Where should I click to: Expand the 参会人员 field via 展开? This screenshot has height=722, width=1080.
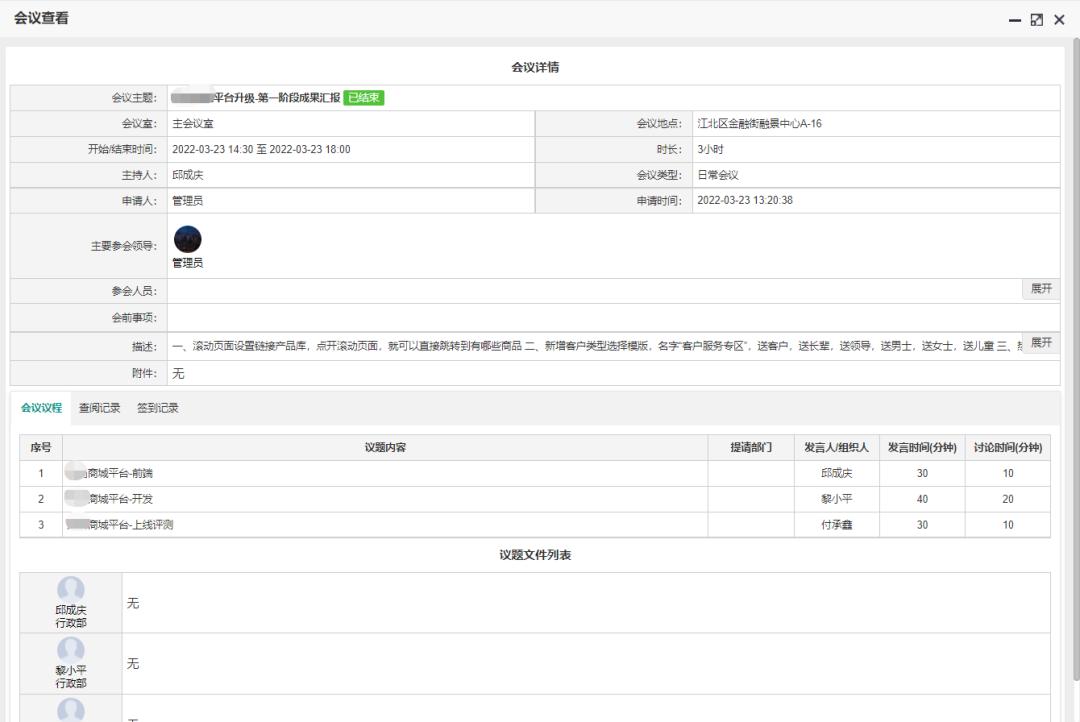coord(1040,289)
